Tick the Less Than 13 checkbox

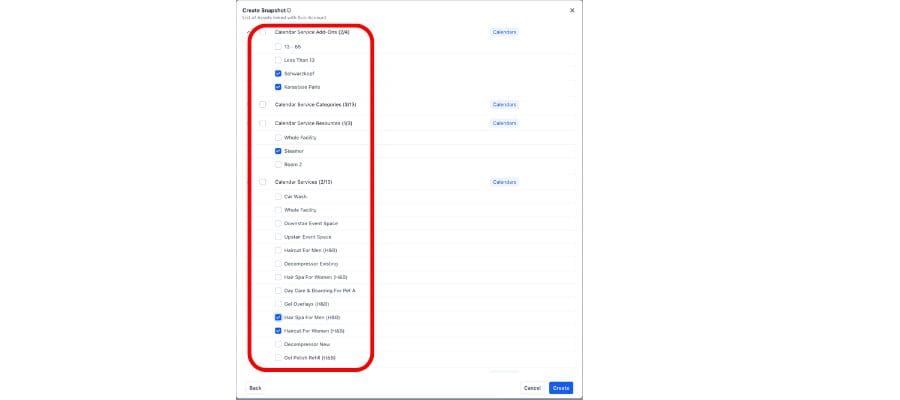click(x=278, y=60)
